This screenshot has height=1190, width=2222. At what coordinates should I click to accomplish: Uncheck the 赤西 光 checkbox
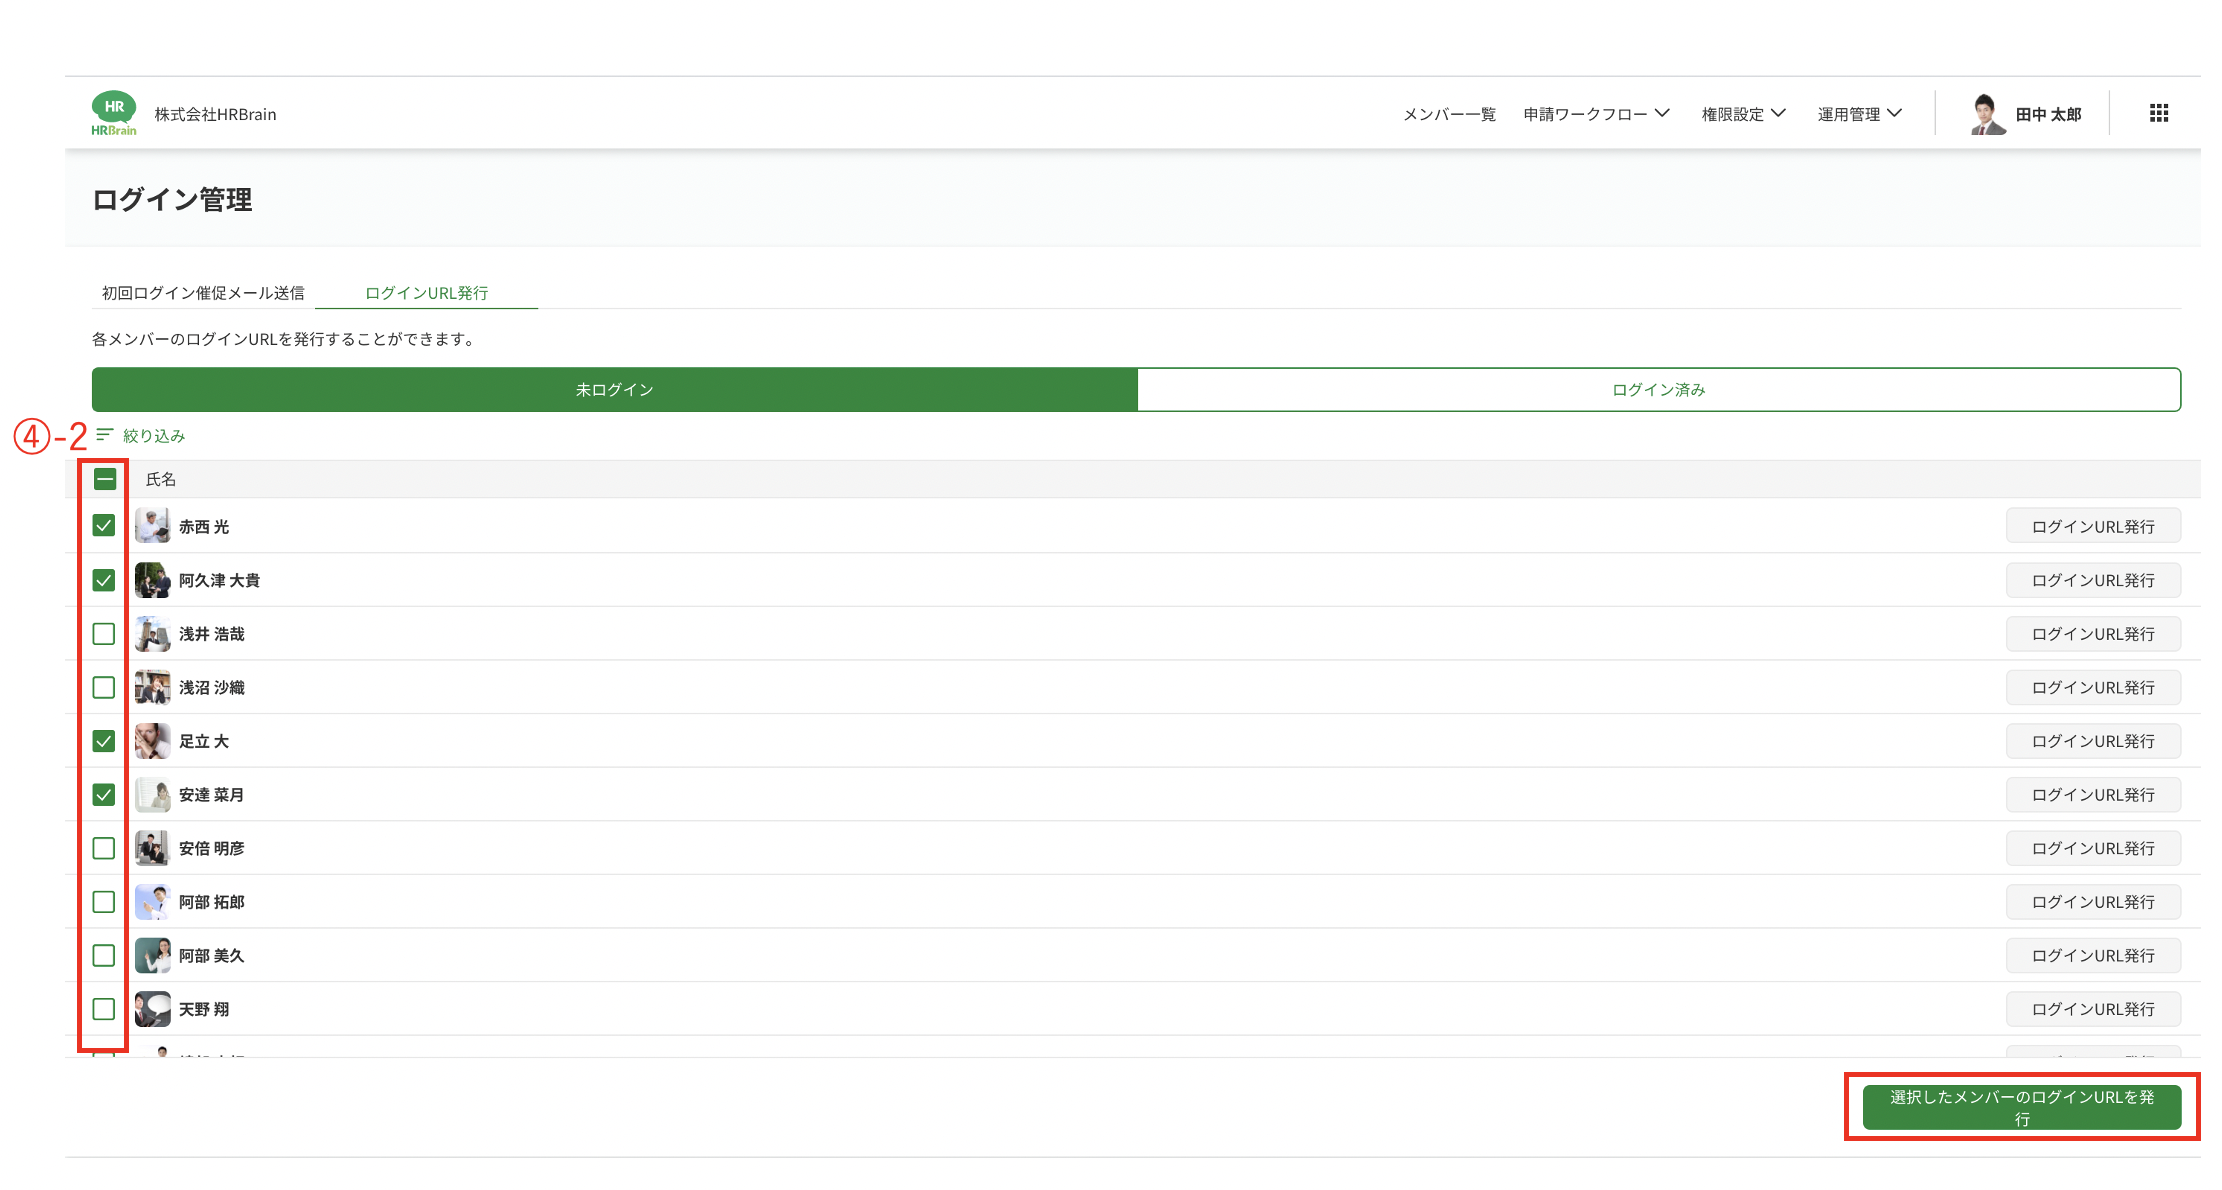coord(104,526)
